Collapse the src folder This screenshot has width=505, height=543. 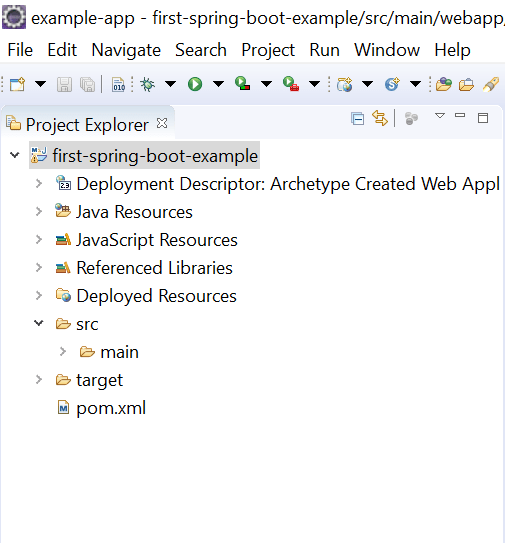point(38,323)
